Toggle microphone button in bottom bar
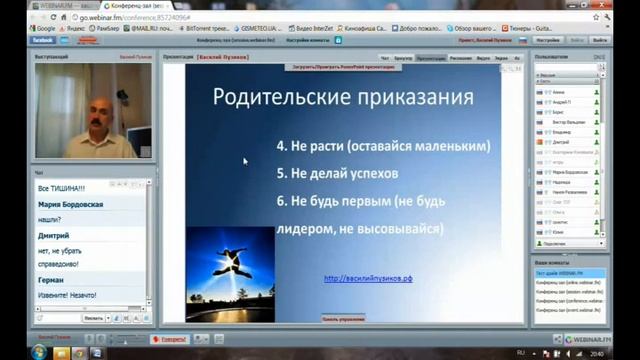The image size is (640, 360). [89, 339]
